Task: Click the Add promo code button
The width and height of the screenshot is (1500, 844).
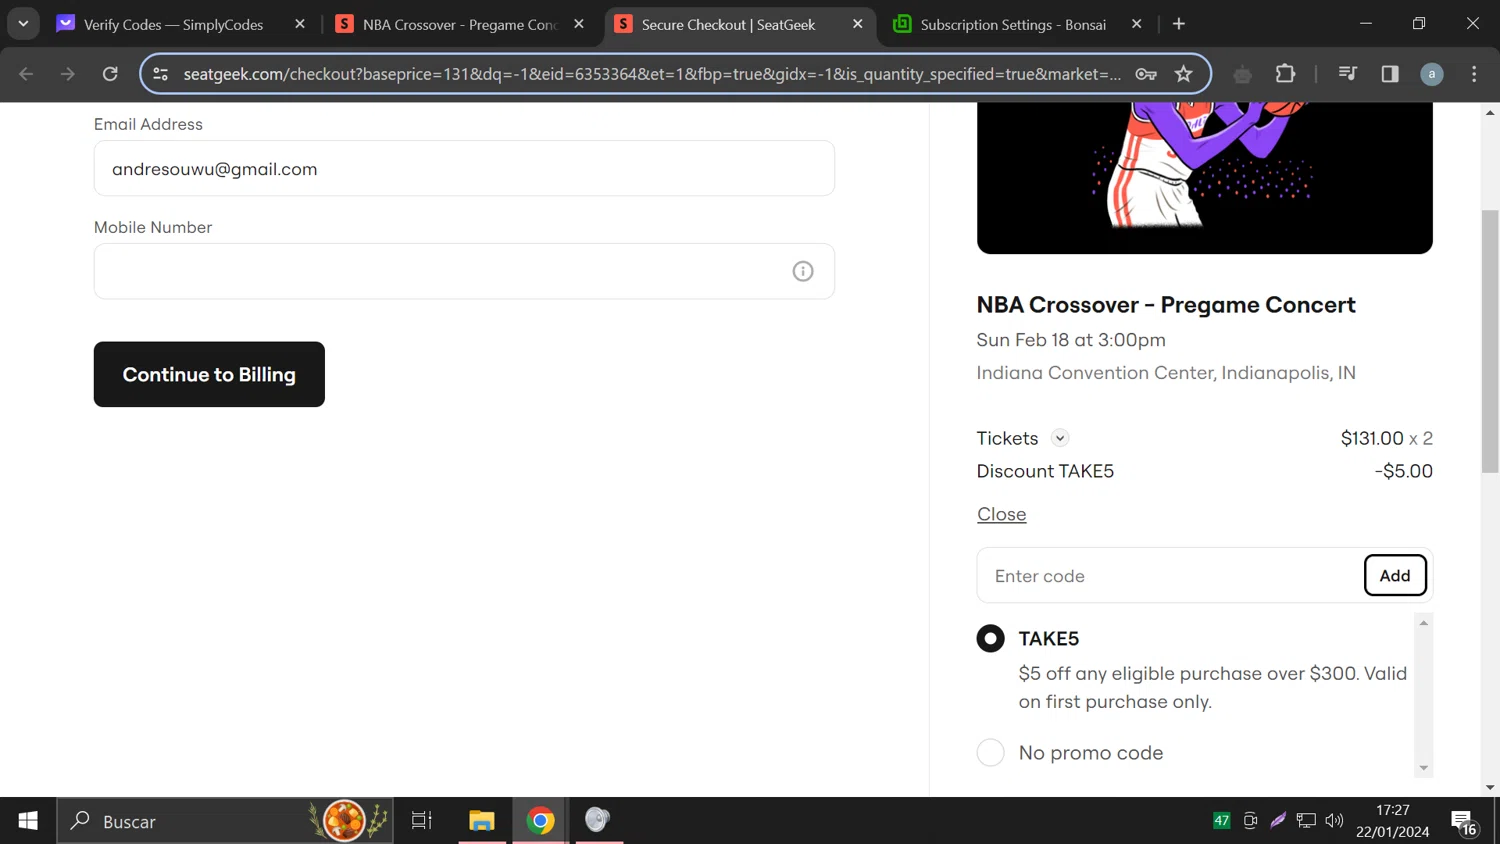Action: pos(1395,575)
